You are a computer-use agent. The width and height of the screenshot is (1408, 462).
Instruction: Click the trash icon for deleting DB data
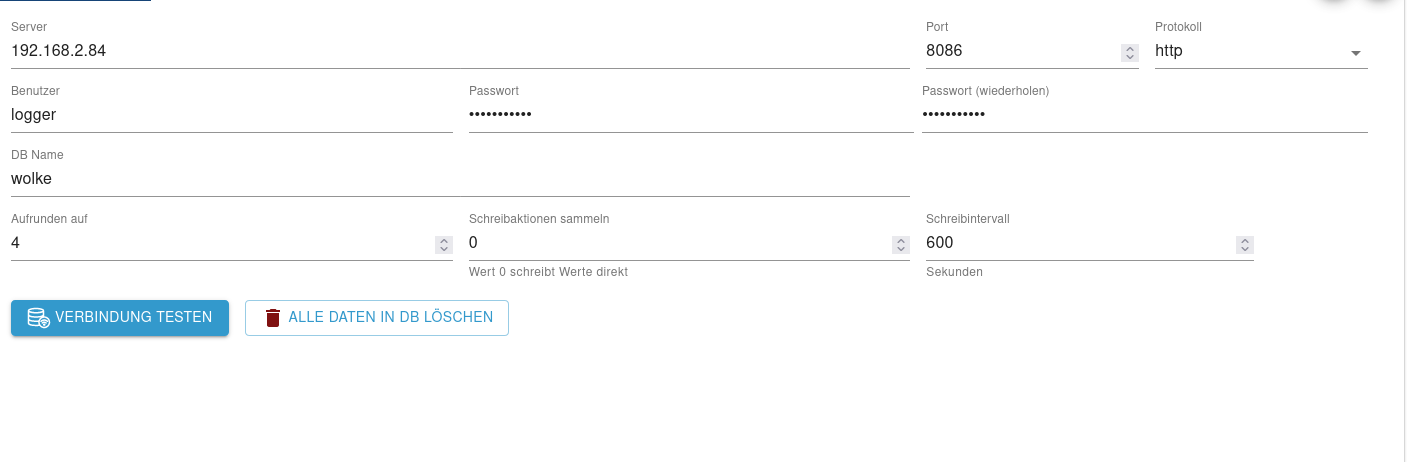pyautogui.click(x=273, y=318)
